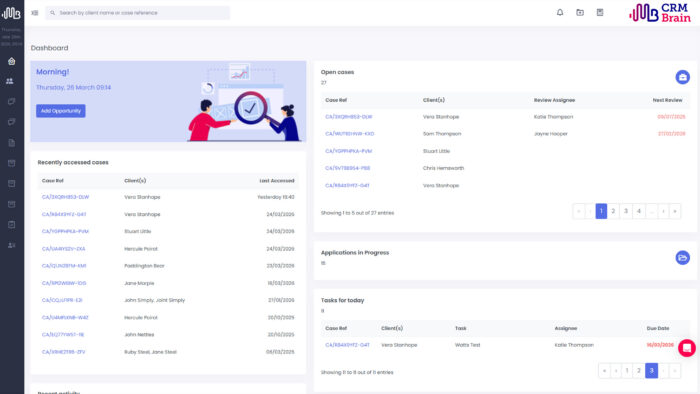Open Ruby Steel, Jane Steel case link
This screenshot has height=394, width=700.
coord(63,352)
